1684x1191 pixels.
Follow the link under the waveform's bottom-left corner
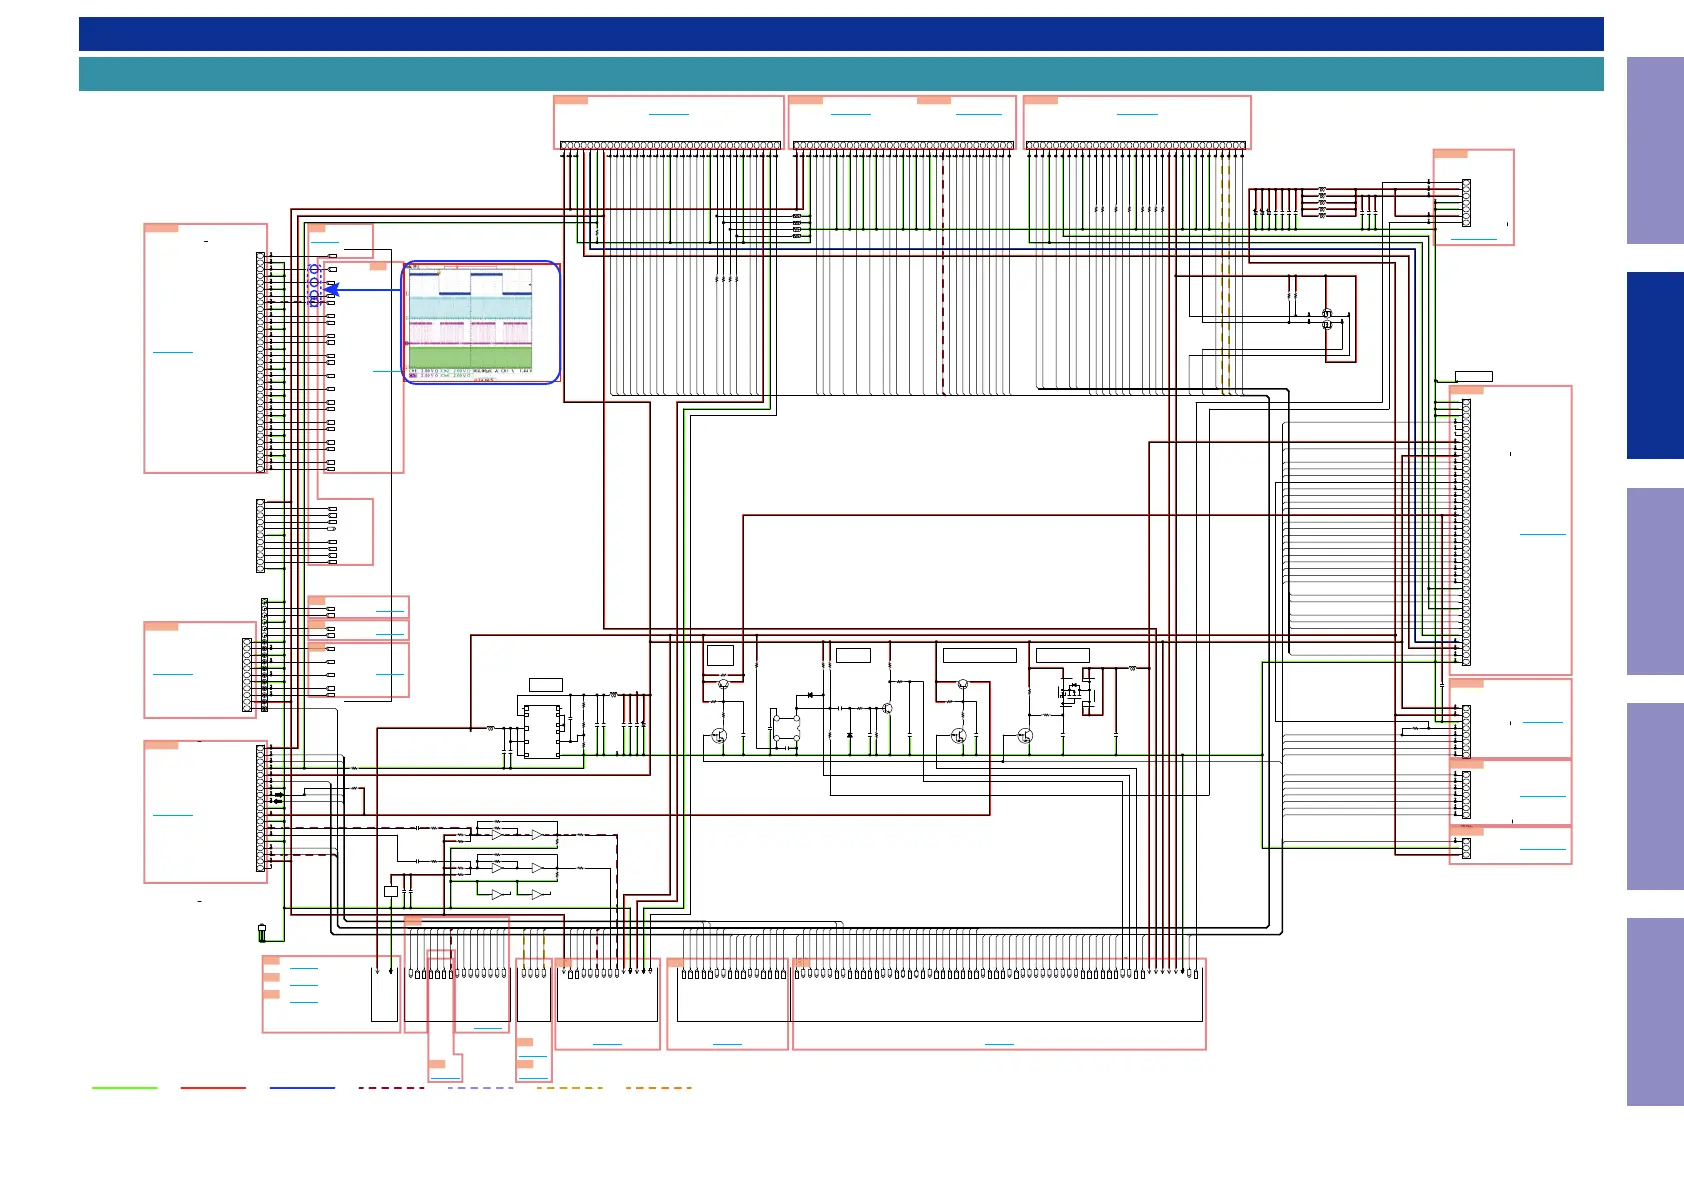tap(386, 370)
